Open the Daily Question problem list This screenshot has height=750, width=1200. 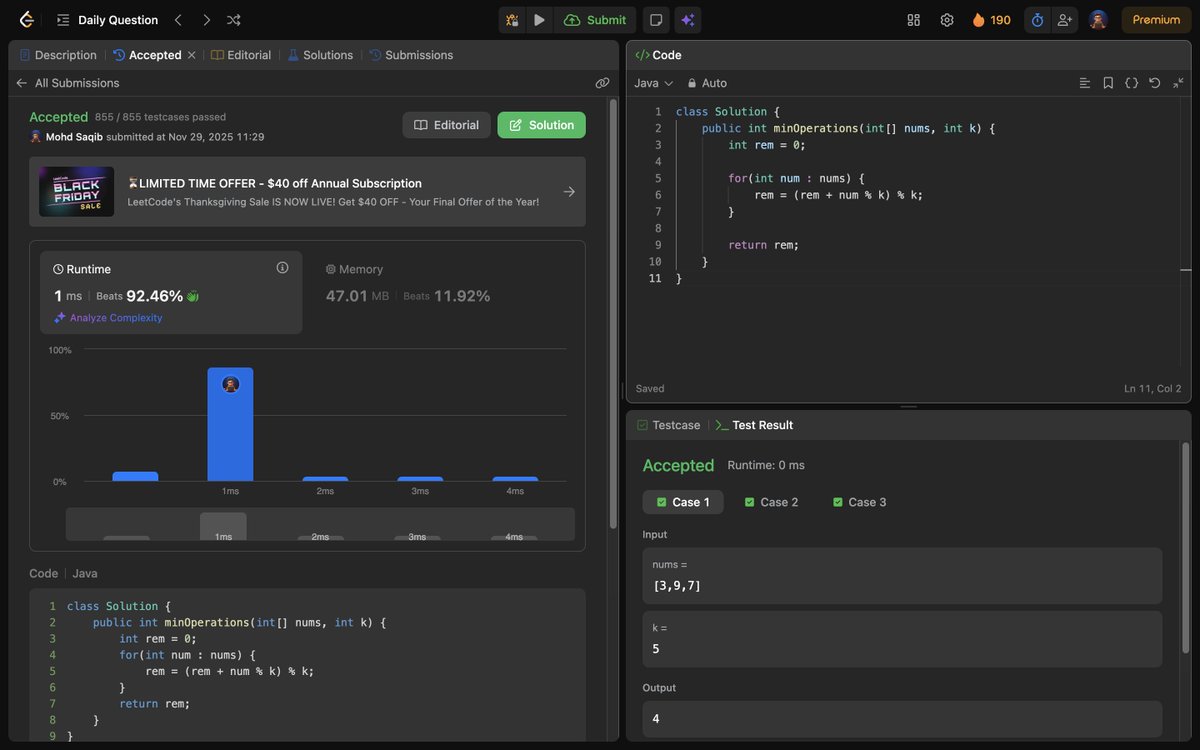click(x=107, y=20)
